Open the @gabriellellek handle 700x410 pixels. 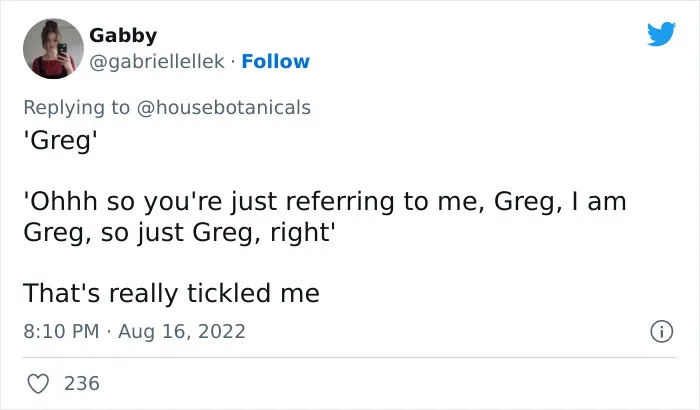click(x=157, y=62)
